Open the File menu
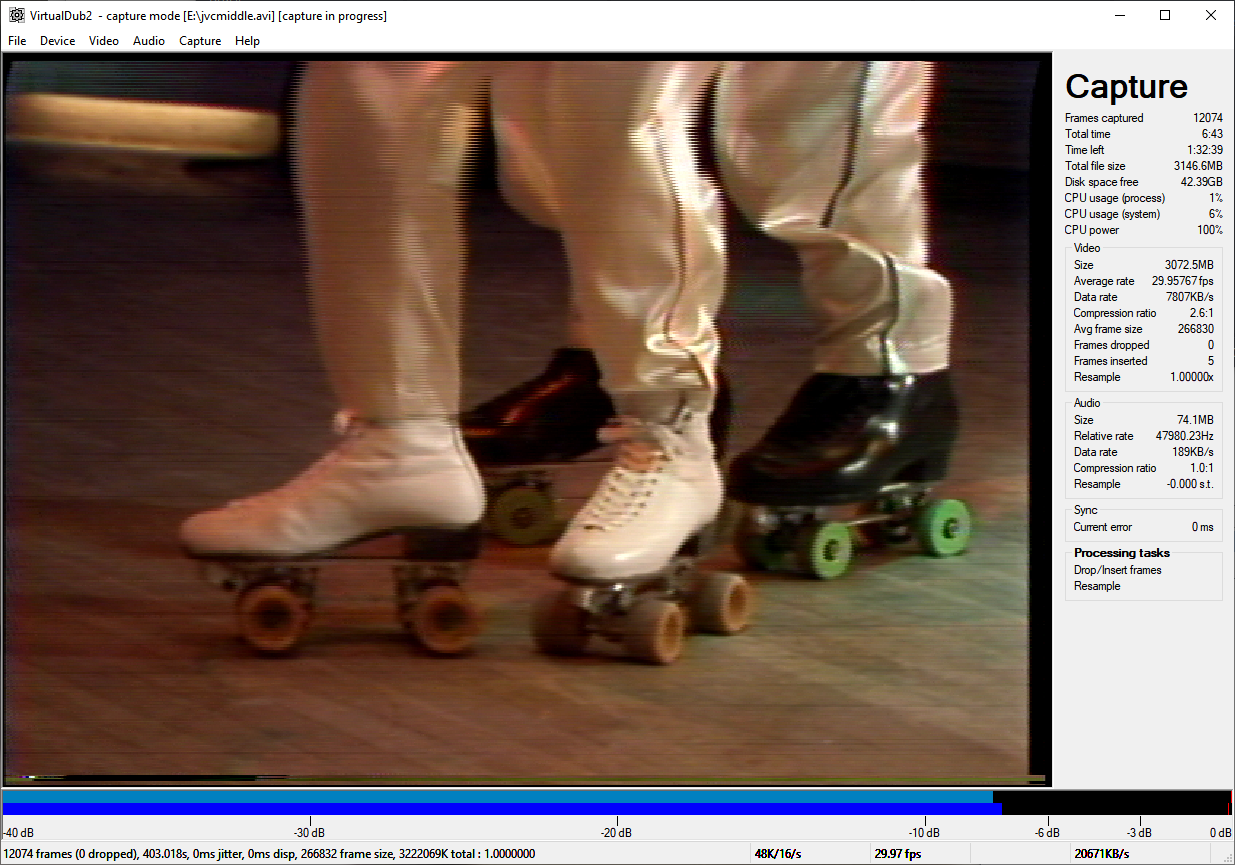The image size is (1235, 865). pos(17,41)
